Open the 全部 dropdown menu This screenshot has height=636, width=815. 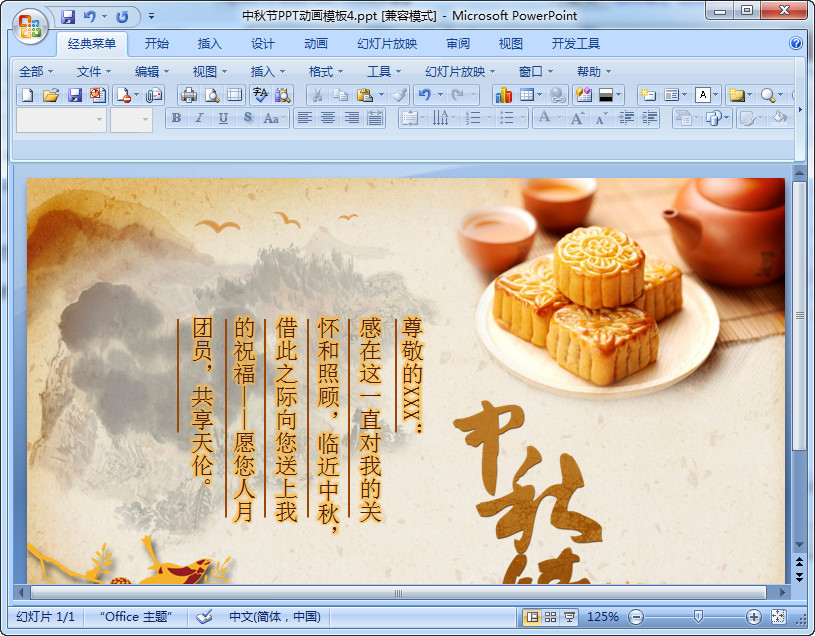click(36, 71)
